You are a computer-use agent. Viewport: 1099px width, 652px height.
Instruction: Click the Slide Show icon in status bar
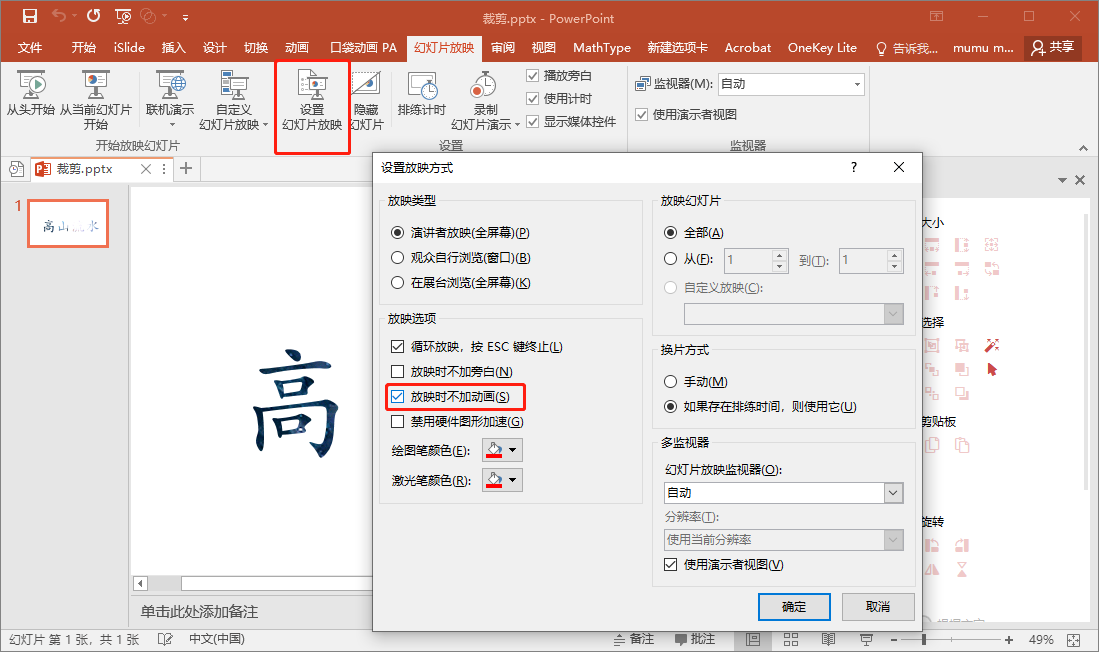[x=866, y=639]
